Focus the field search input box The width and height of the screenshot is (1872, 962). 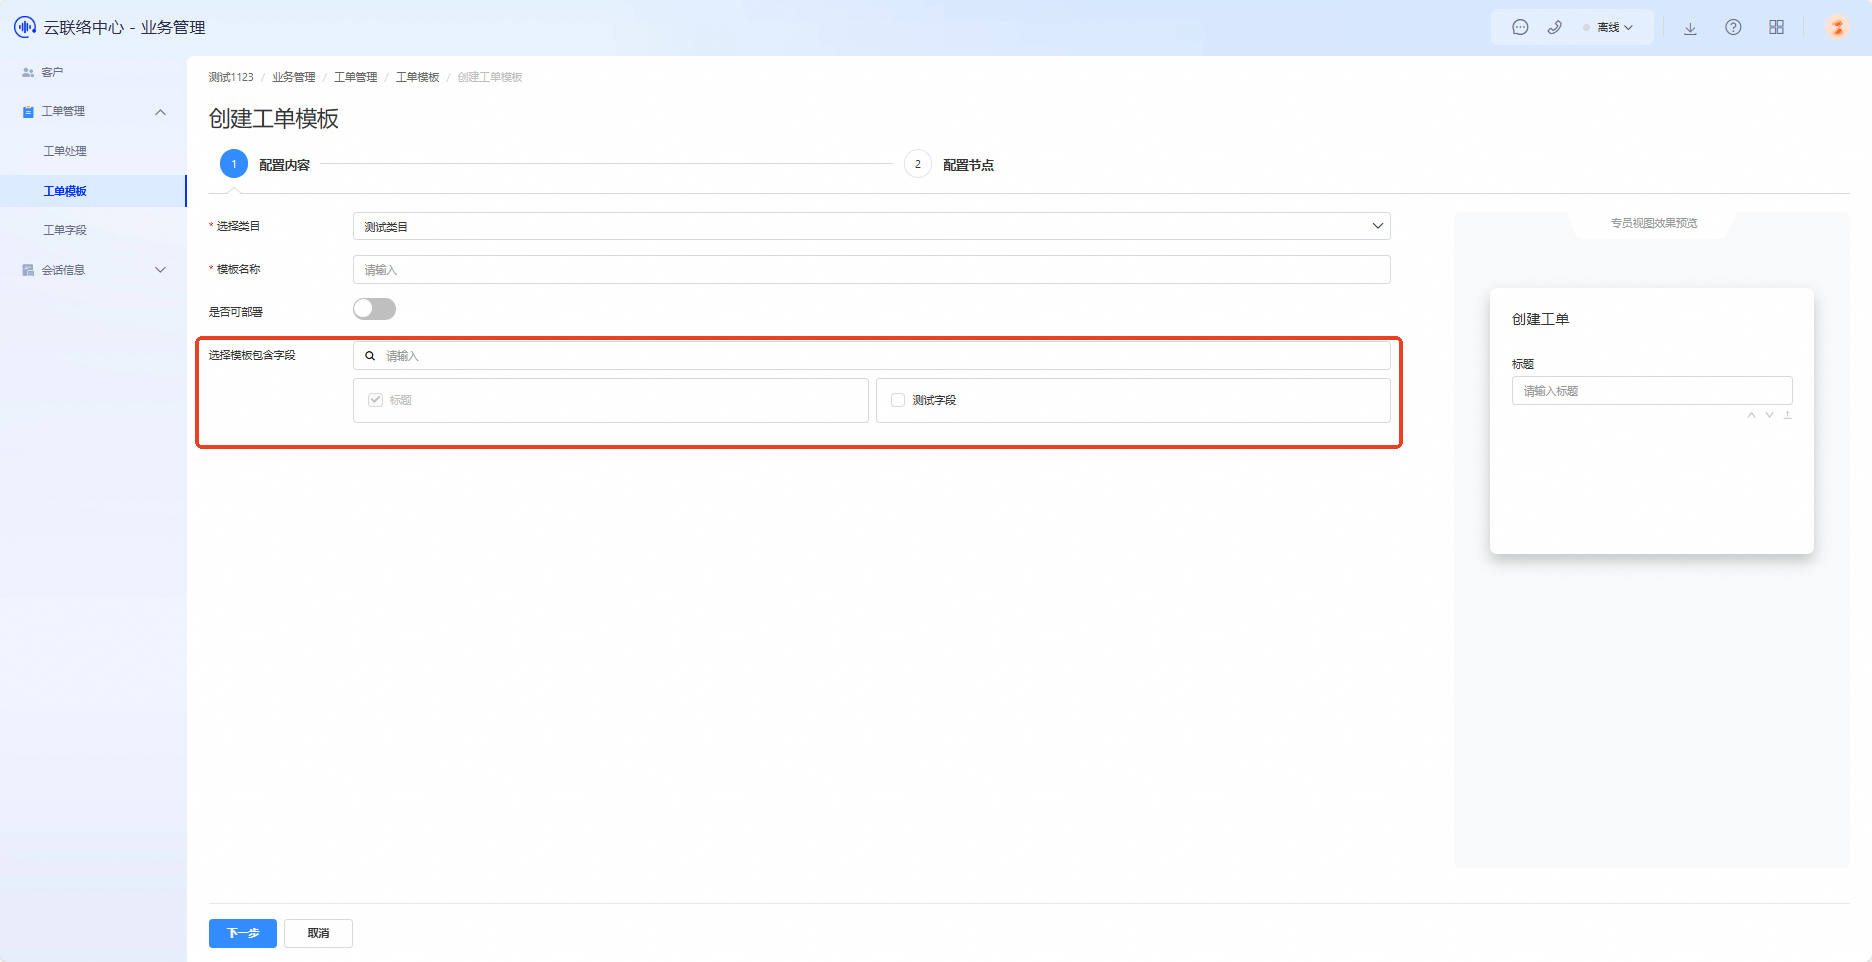point(872,356)
